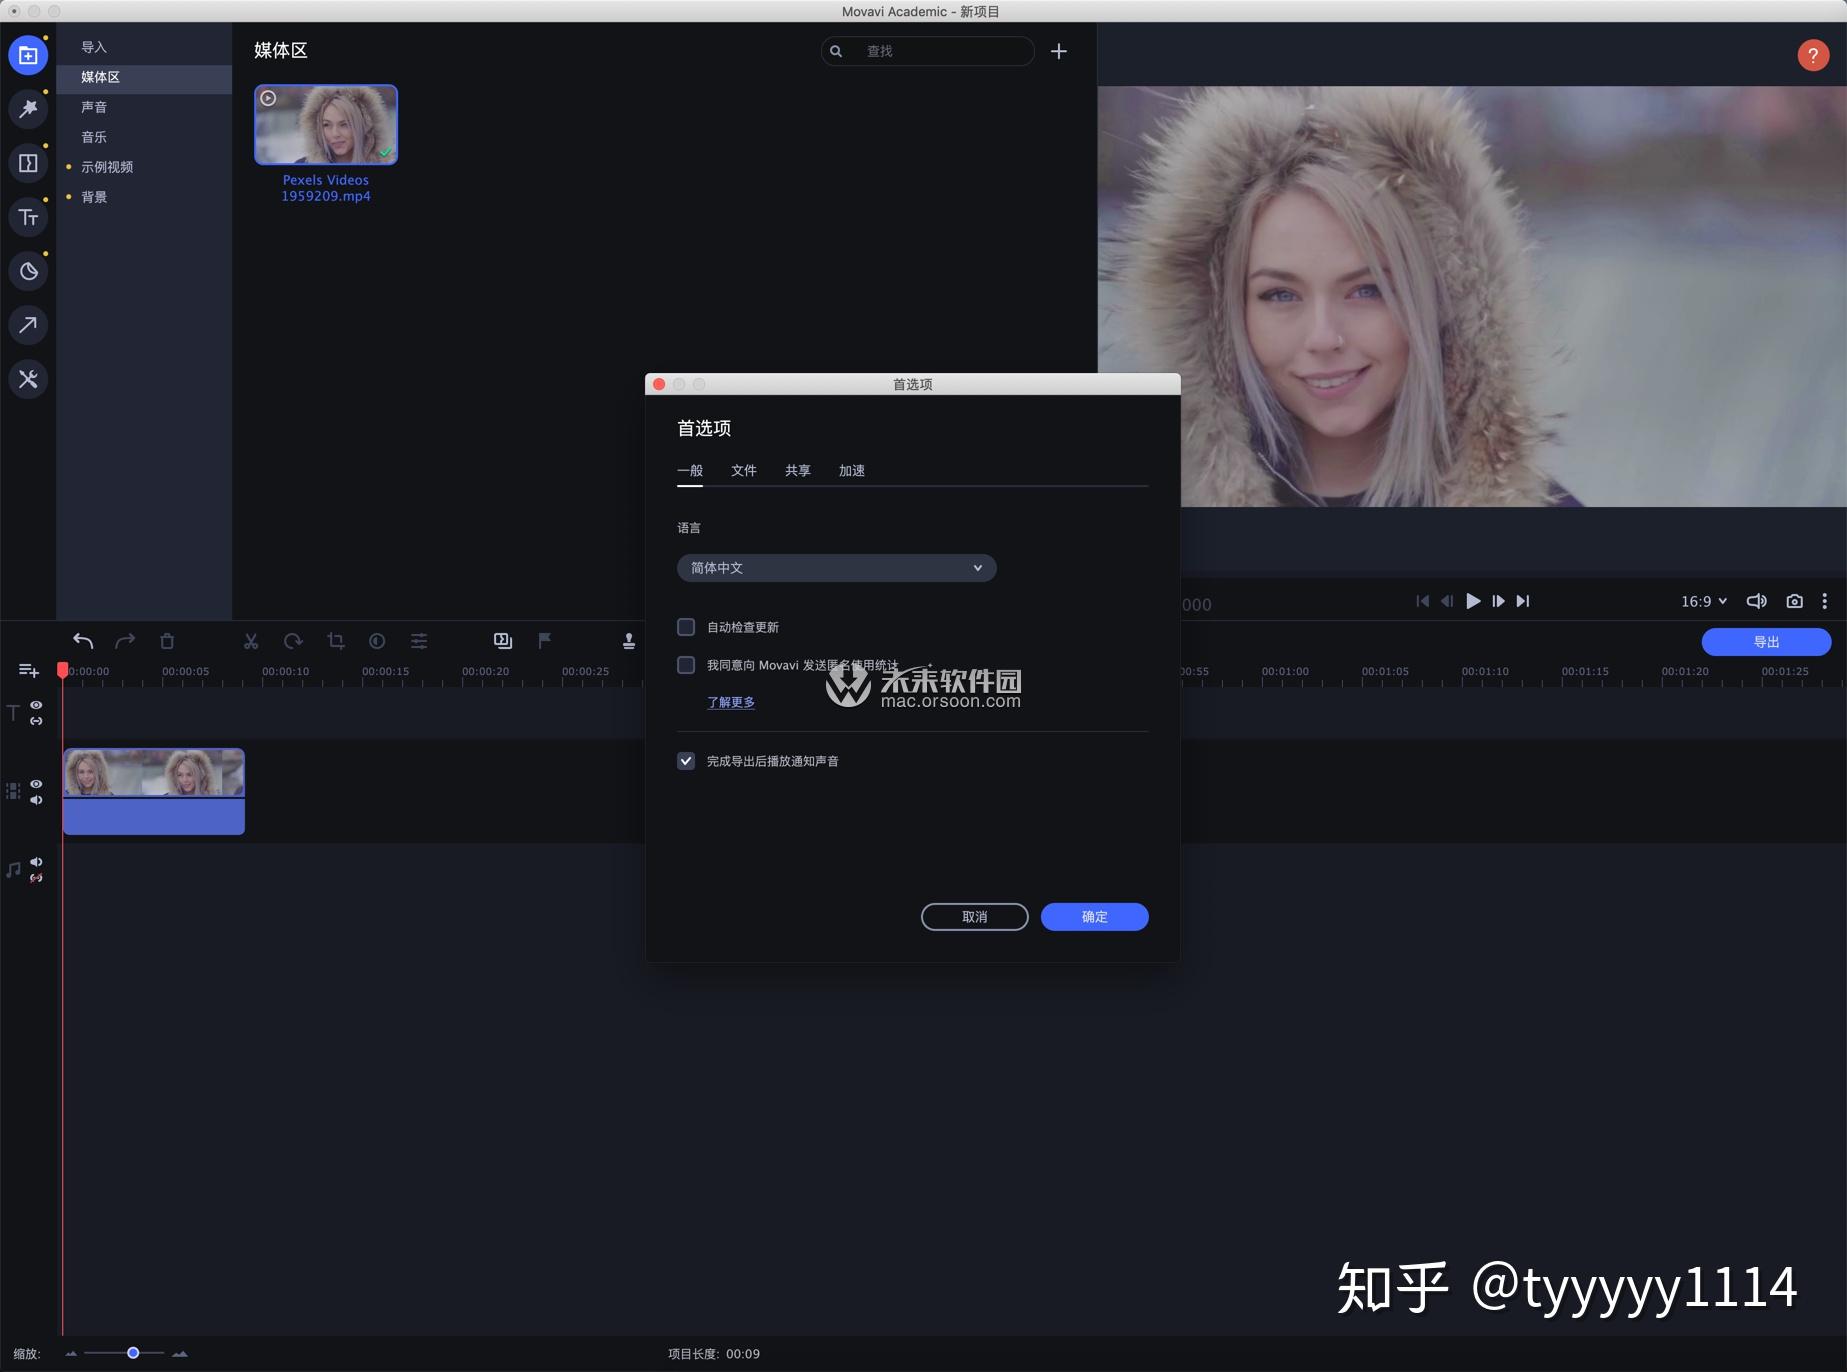Click the red help question mark icon

click(1812, 55)
